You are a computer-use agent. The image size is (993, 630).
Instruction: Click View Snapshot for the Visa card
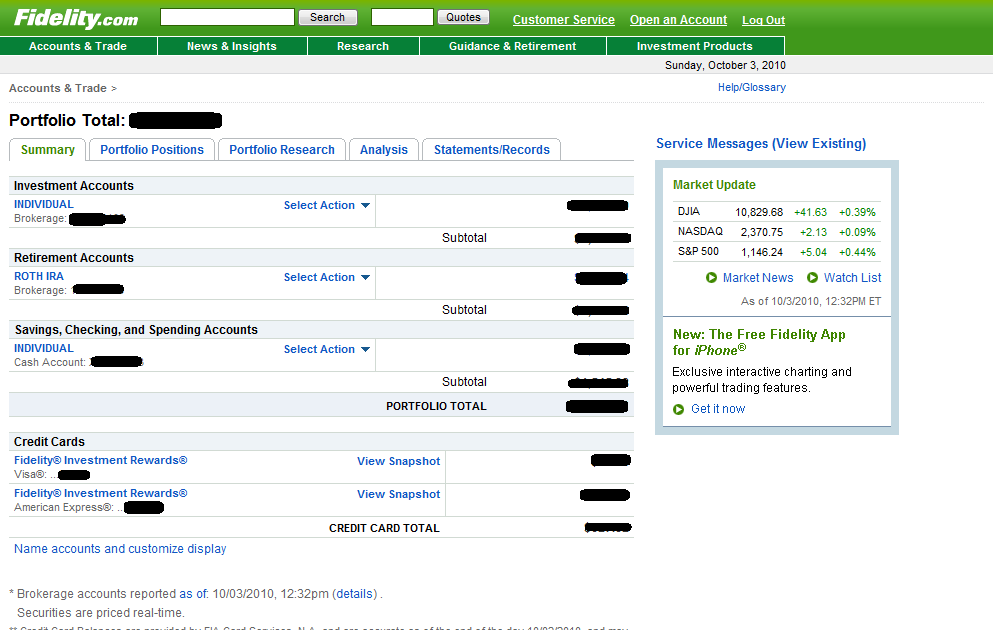tap(398, 461)
